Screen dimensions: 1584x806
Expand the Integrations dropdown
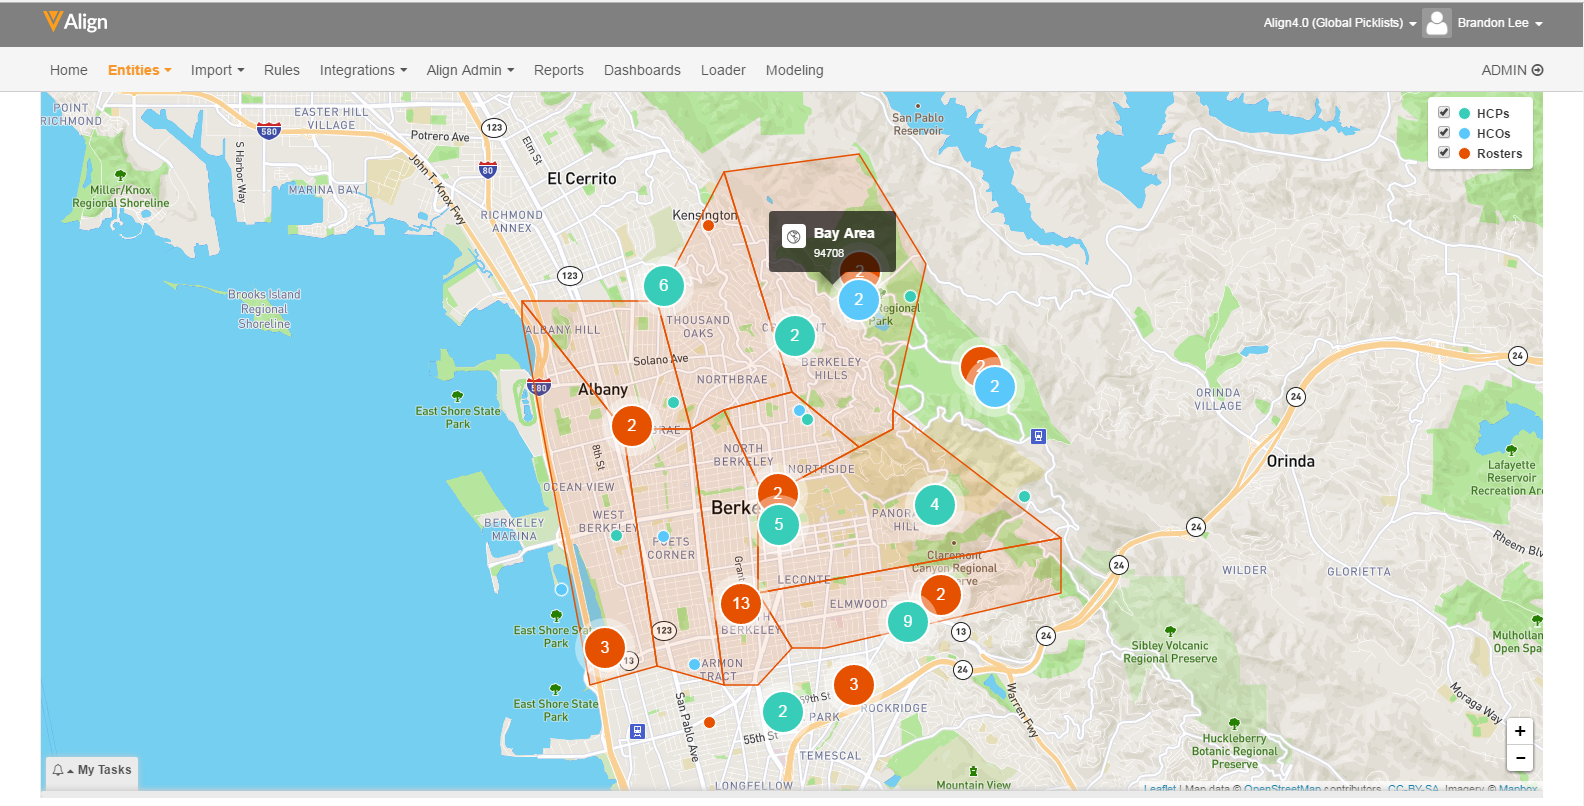point(363,70)
